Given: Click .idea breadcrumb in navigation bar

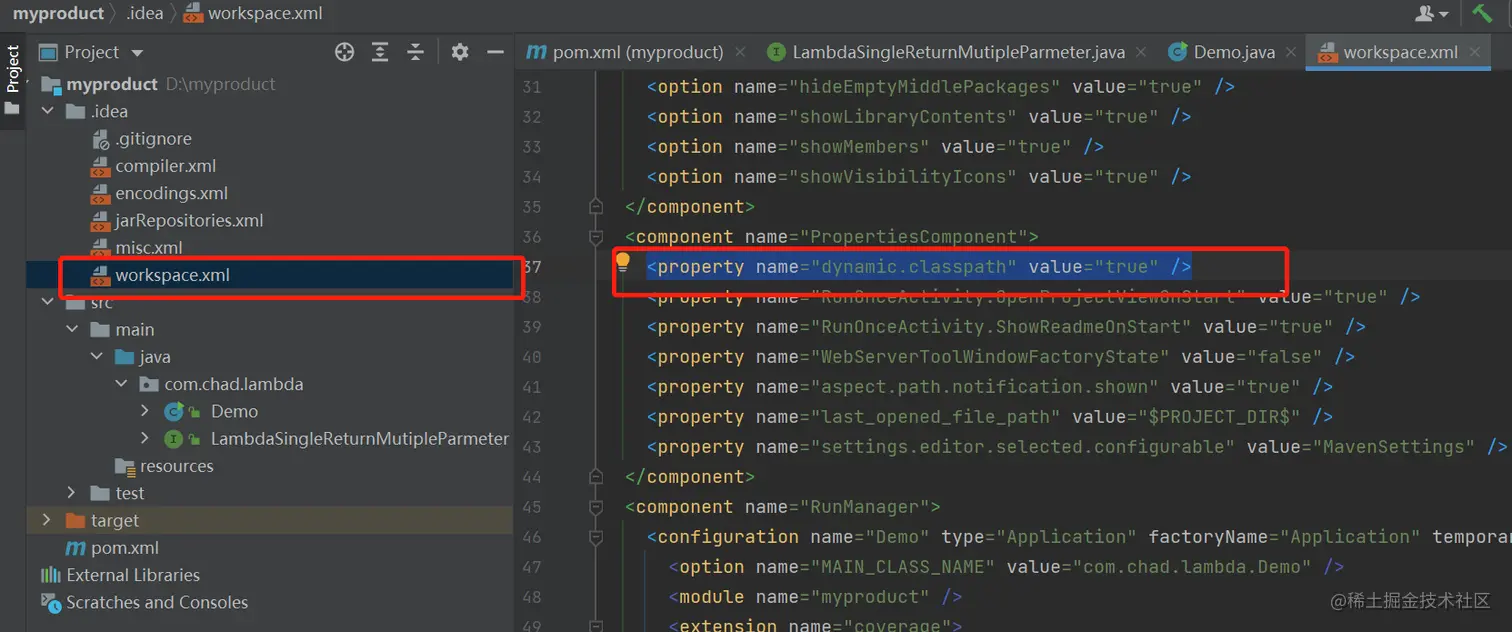Looking at the screenshot, I should 145,14.
